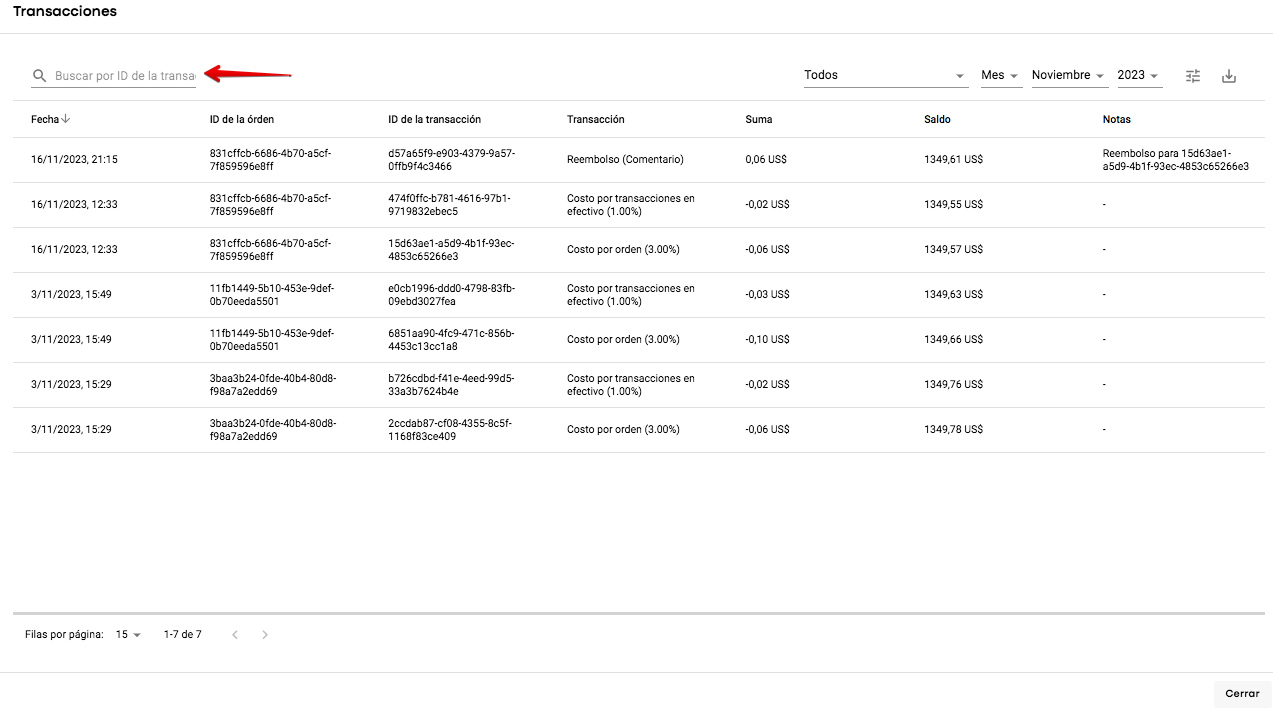Click the 0,06 US$ amount
Viewport: 1273px width, 708px height.
point(767,159)
